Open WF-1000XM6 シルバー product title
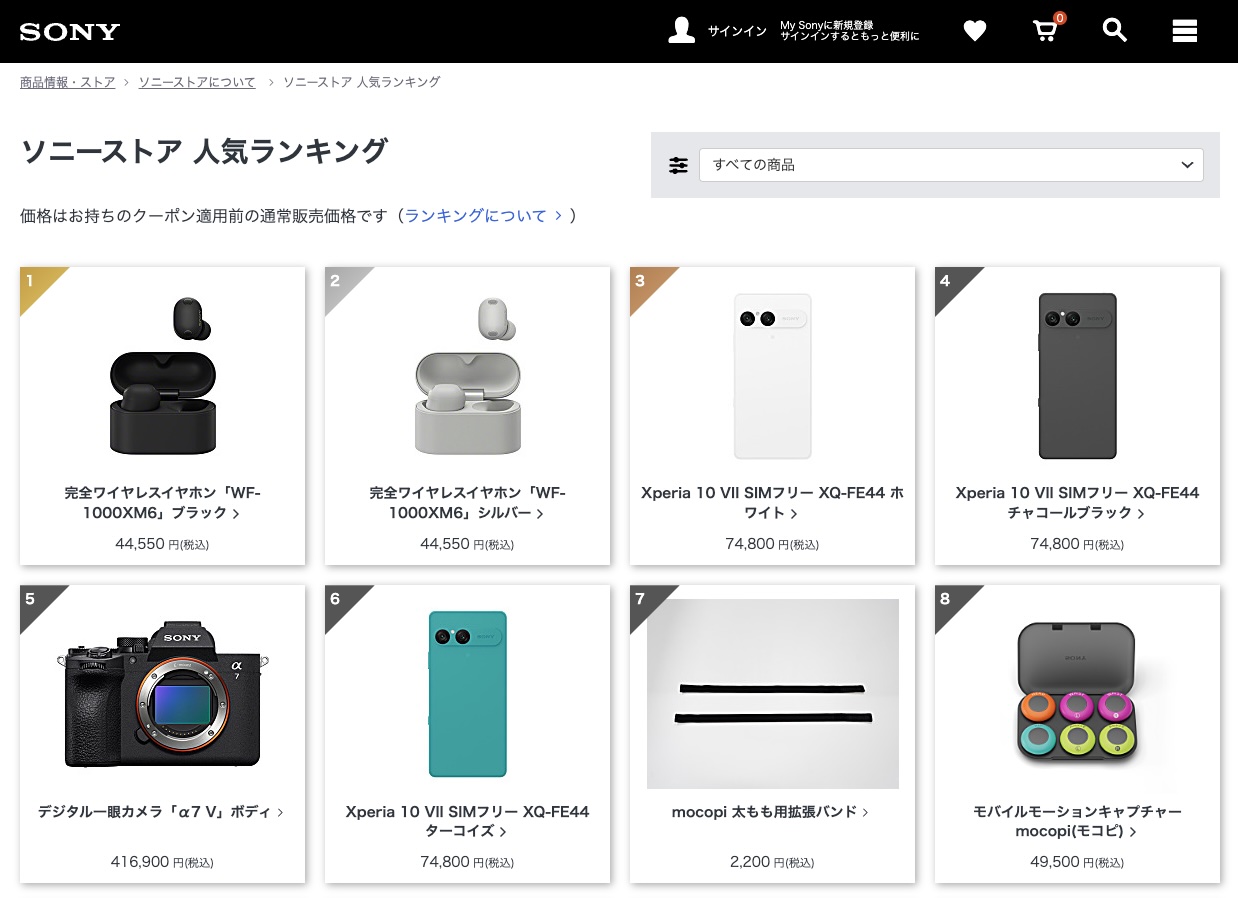 (467, 502)
